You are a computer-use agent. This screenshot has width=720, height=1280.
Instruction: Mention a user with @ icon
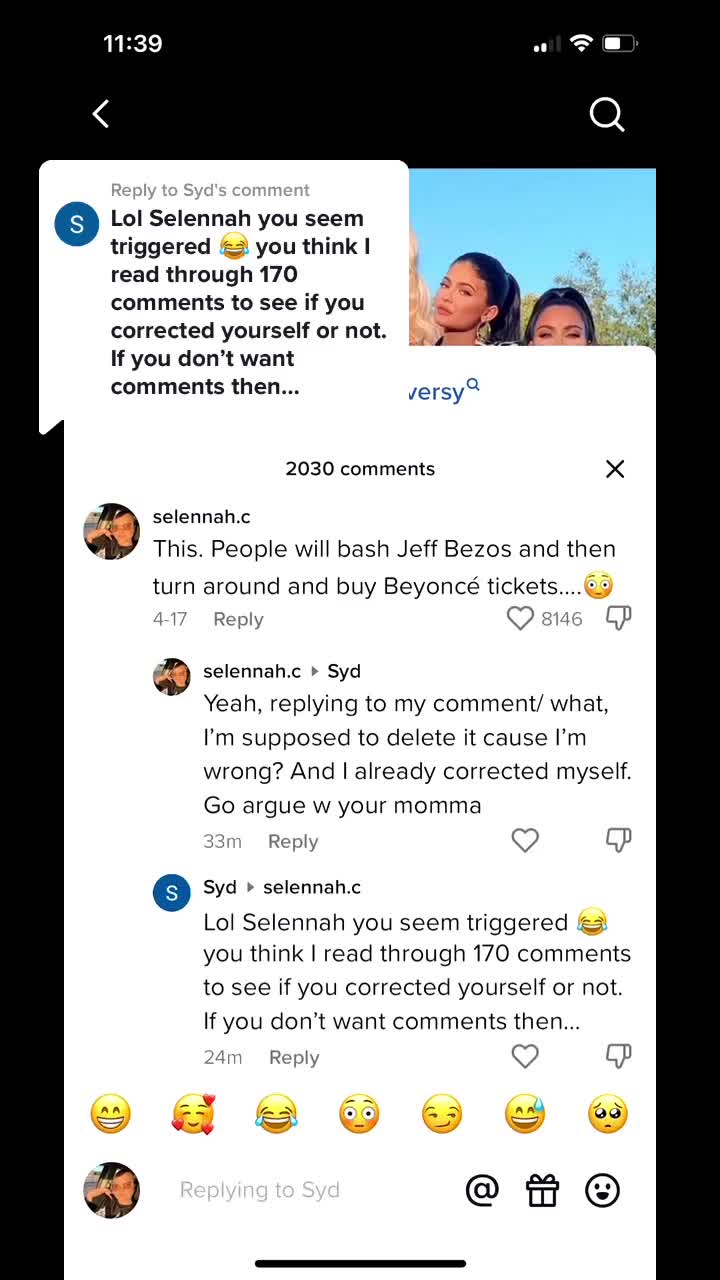point(482,1190)
